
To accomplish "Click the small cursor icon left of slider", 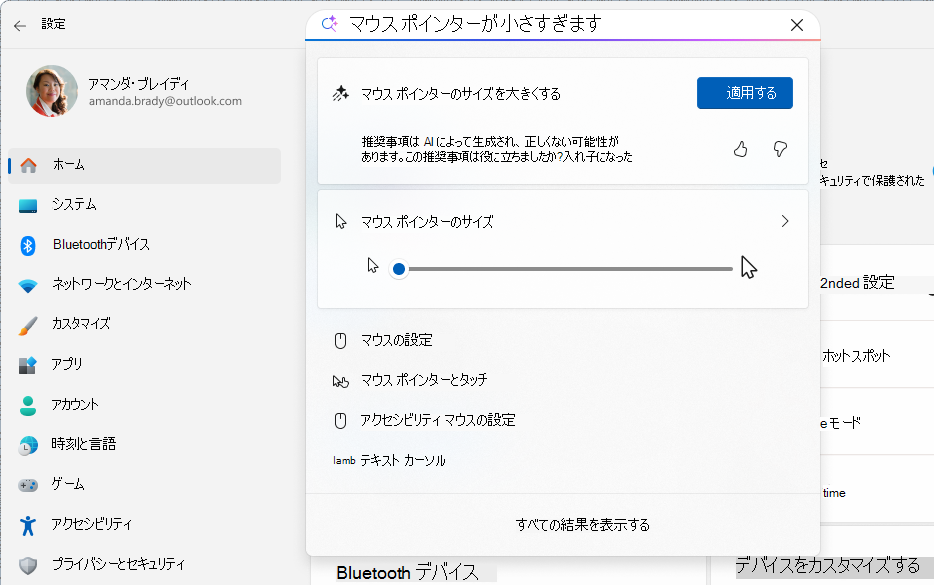I will 373,266.
